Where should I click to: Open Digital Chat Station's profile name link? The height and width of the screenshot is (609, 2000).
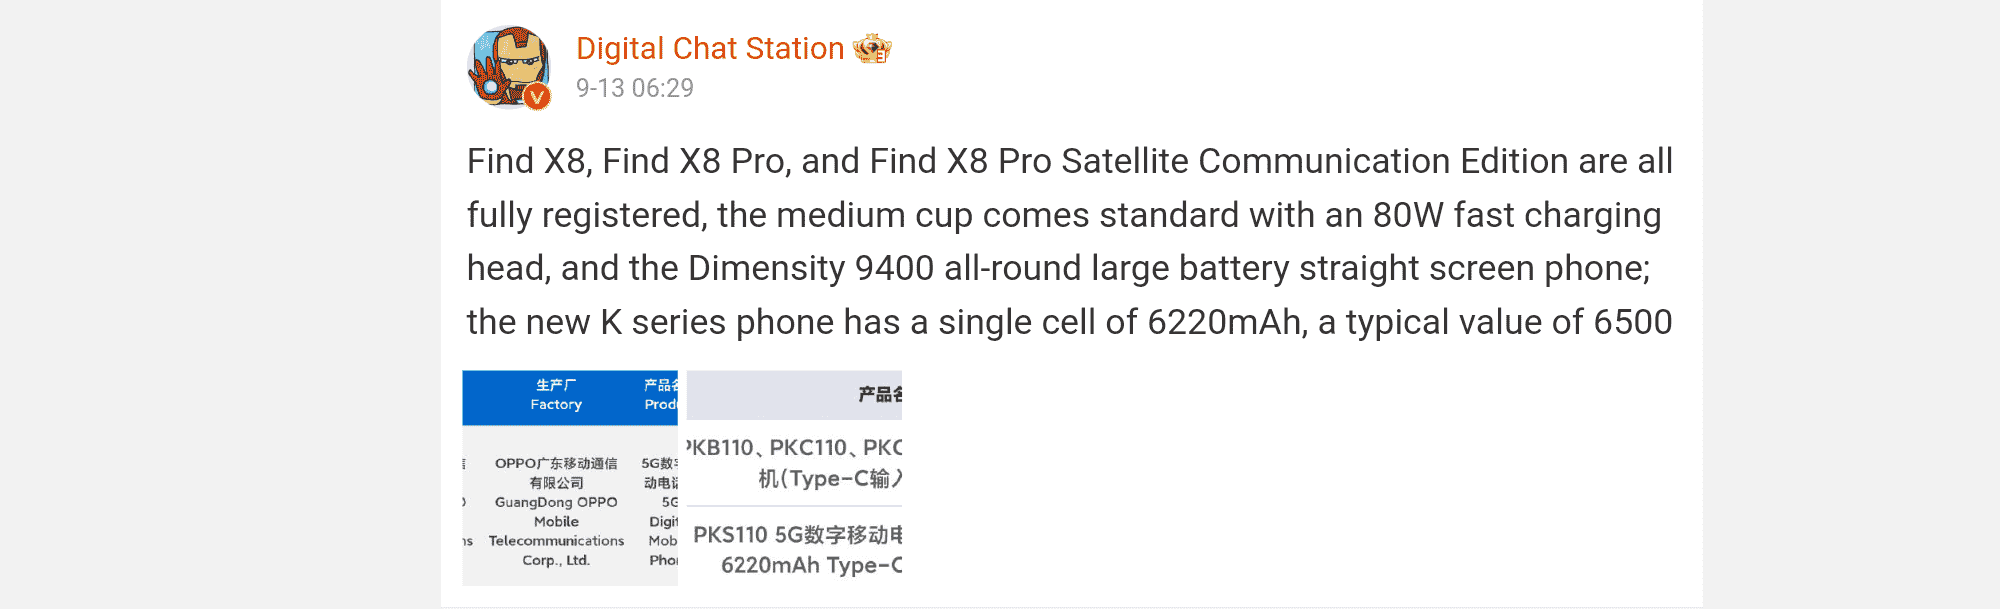(710, 48)
